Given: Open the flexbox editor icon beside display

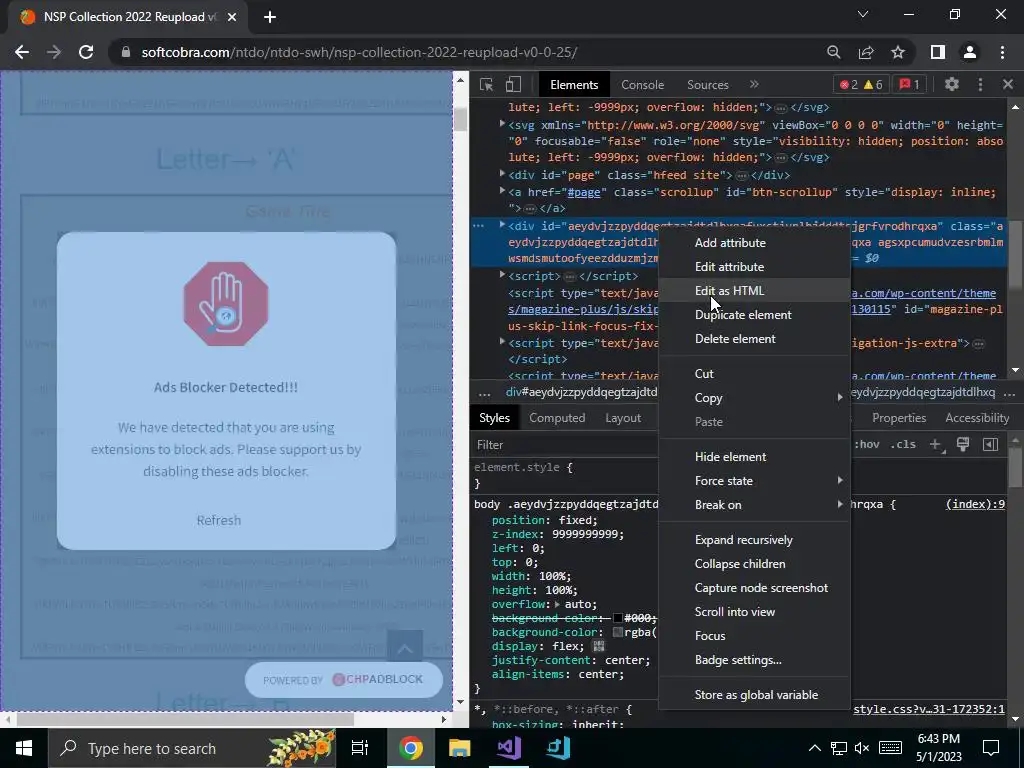Looking at the screenshot, I should [x=598, y=646].
